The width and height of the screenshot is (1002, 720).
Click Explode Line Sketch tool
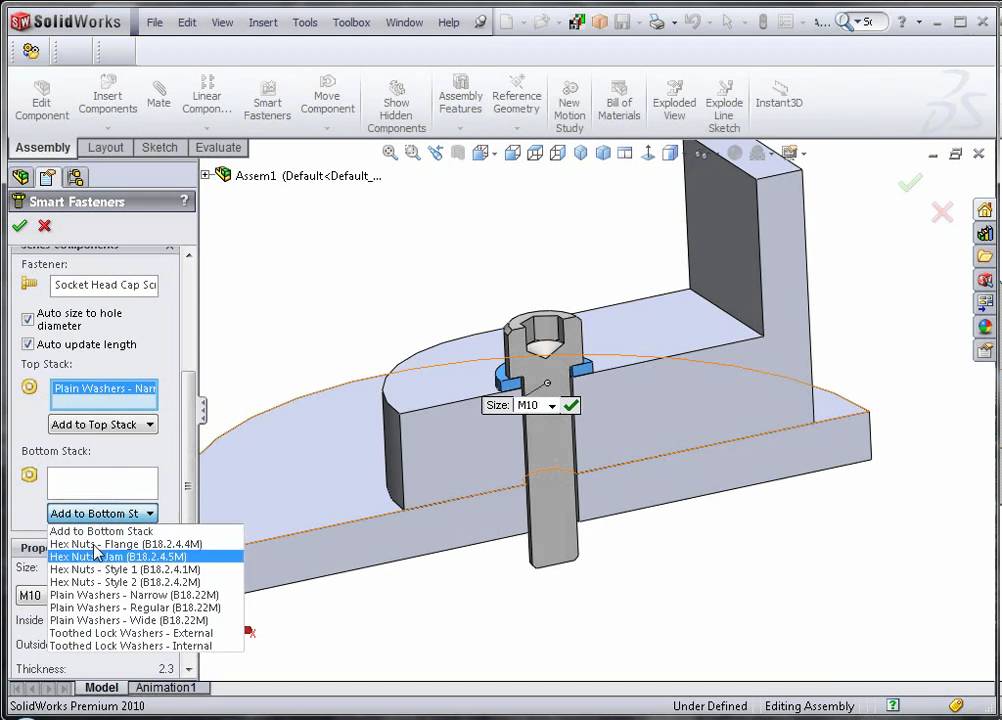[x=724, y=106]
